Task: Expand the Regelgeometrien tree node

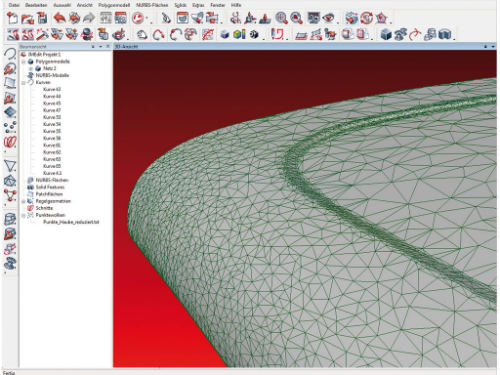Action: [x=24, y=201]
